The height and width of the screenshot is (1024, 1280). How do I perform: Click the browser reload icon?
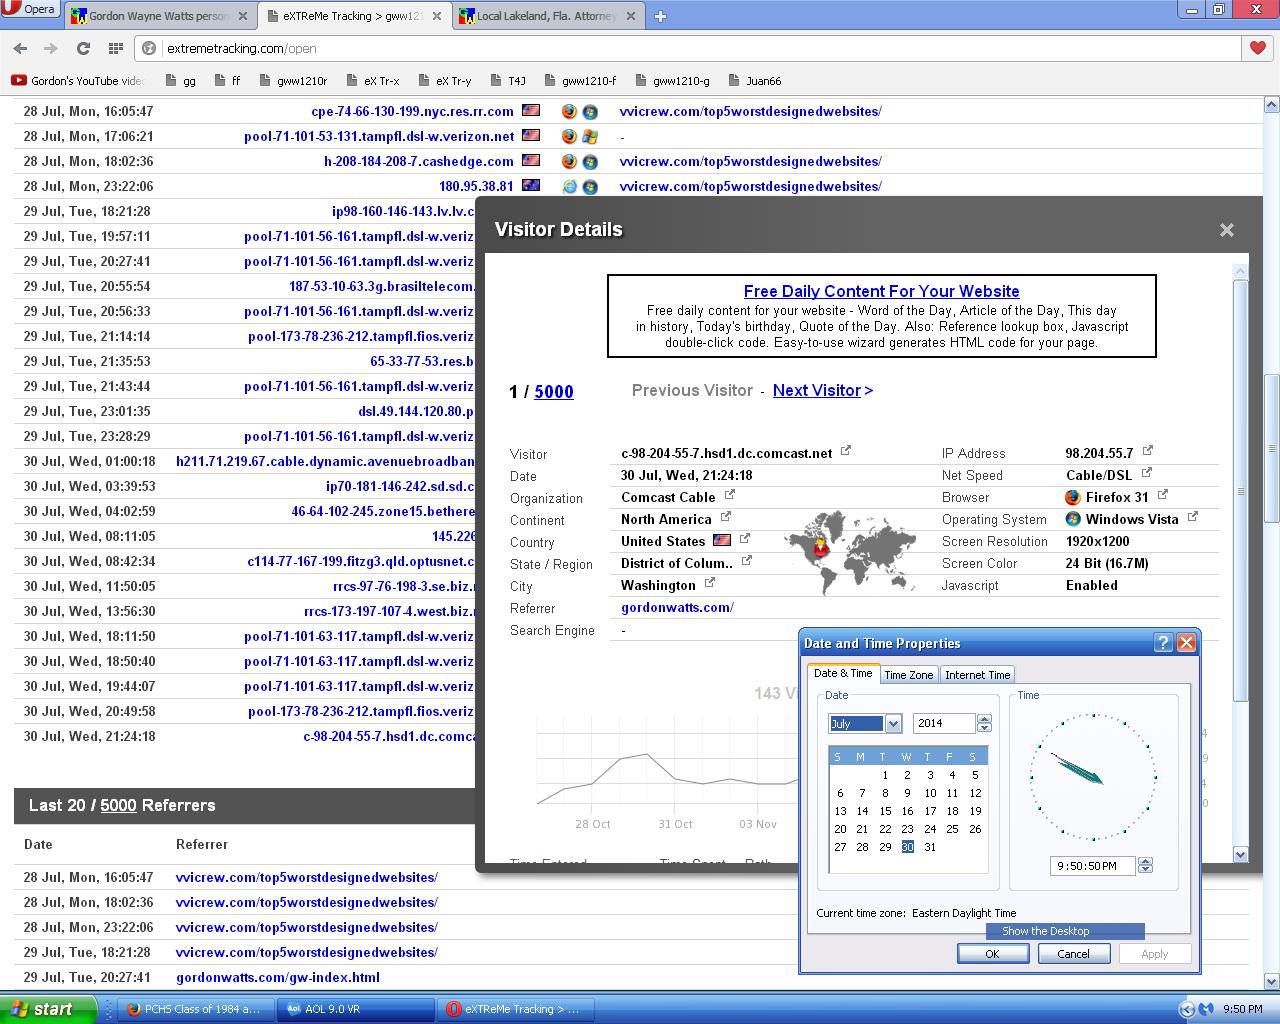point(84,48)
